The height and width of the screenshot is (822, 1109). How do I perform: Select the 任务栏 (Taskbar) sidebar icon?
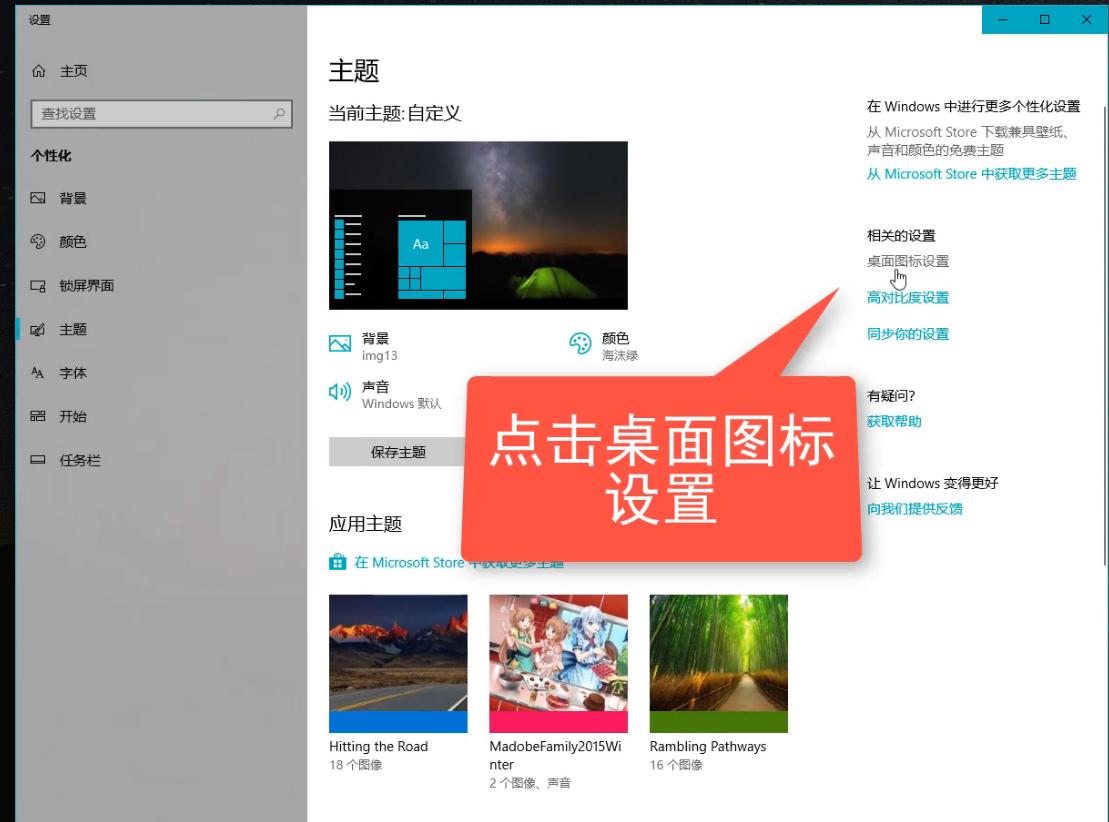38,459
